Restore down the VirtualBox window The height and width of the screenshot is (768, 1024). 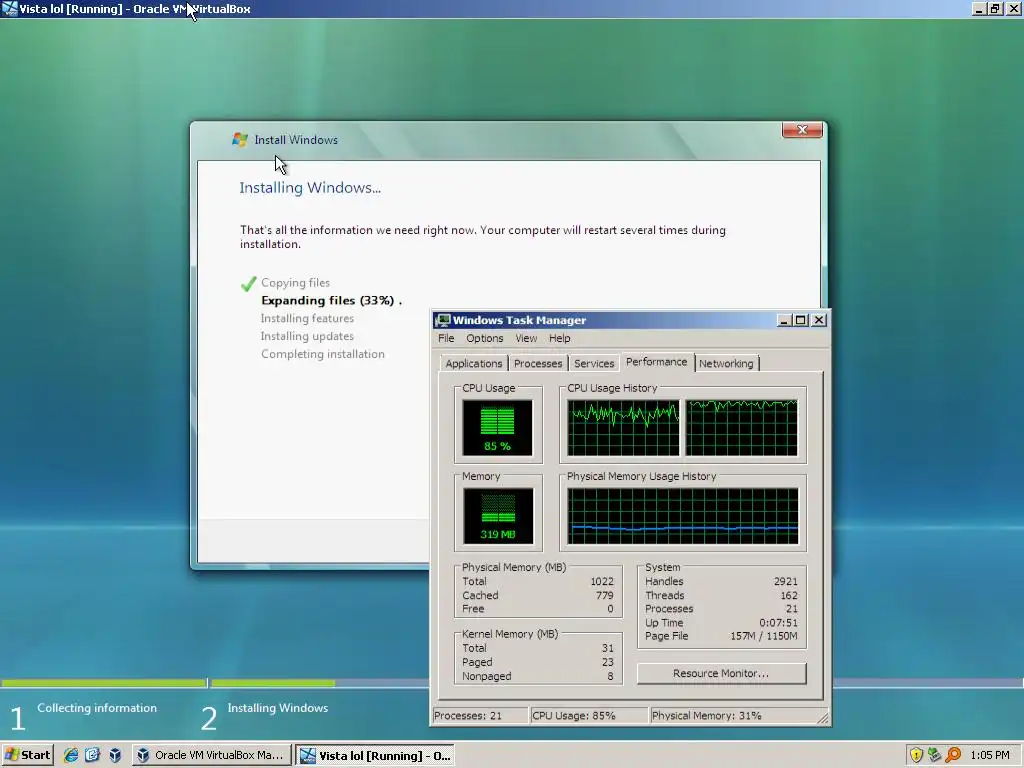point(995,8)
